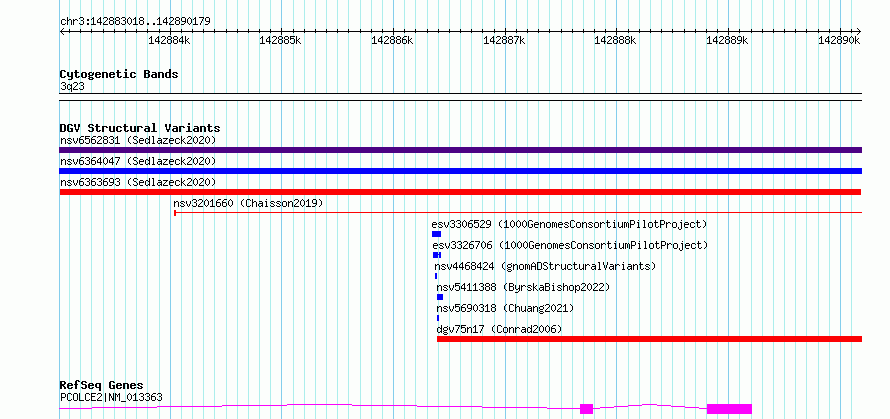Open nsv6363693 (Sedlazeck2020) label
The height and width of the screenshot is (419, 890).
click(x=138, y=182)
